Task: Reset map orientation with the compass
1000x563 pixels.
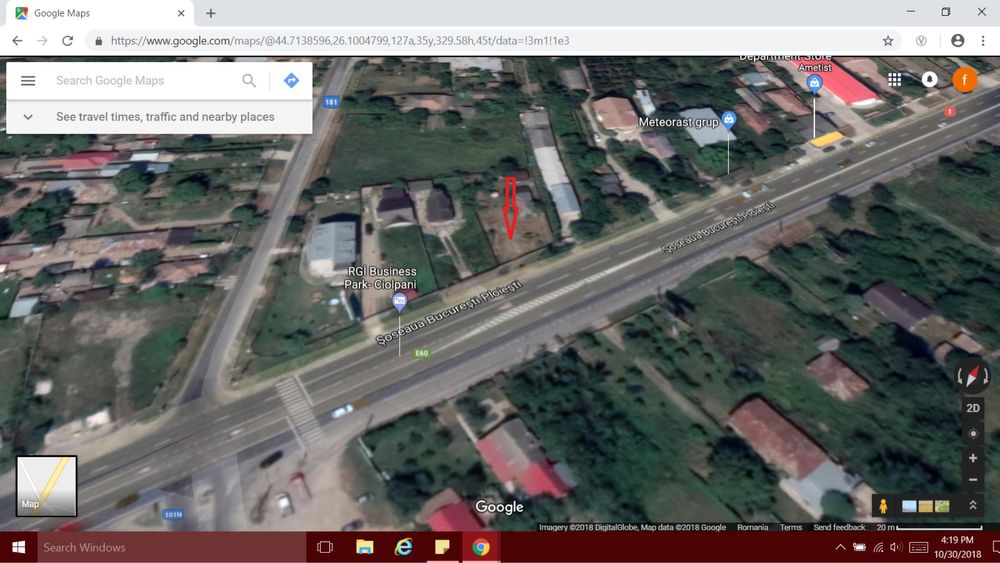Action: tap(973, 376)
